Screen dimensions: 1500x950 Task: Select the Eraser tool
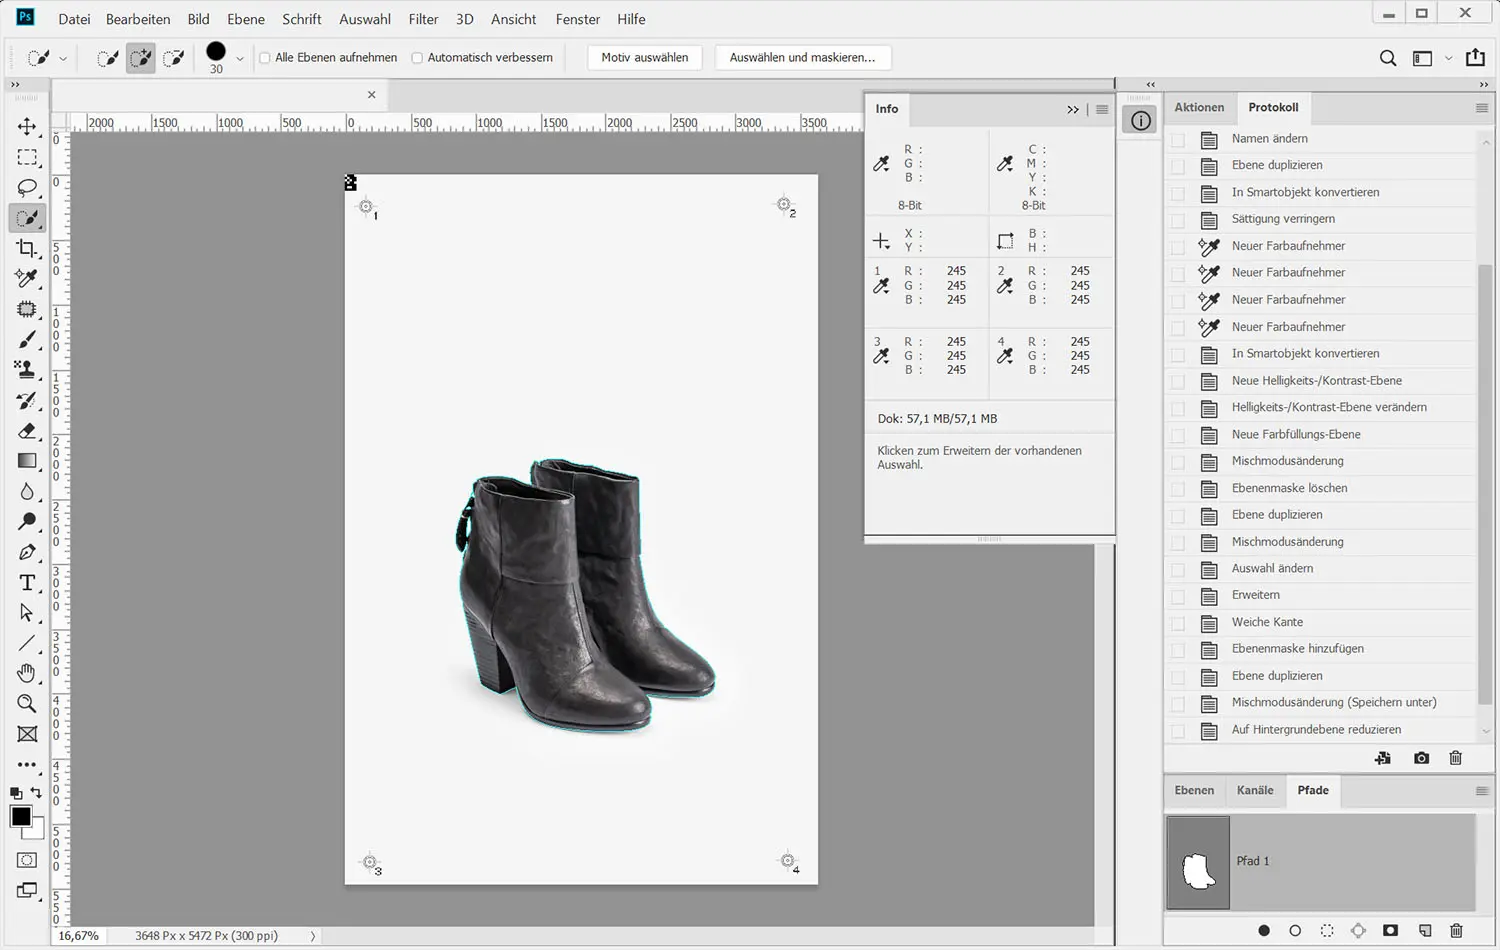coord(27,431)
